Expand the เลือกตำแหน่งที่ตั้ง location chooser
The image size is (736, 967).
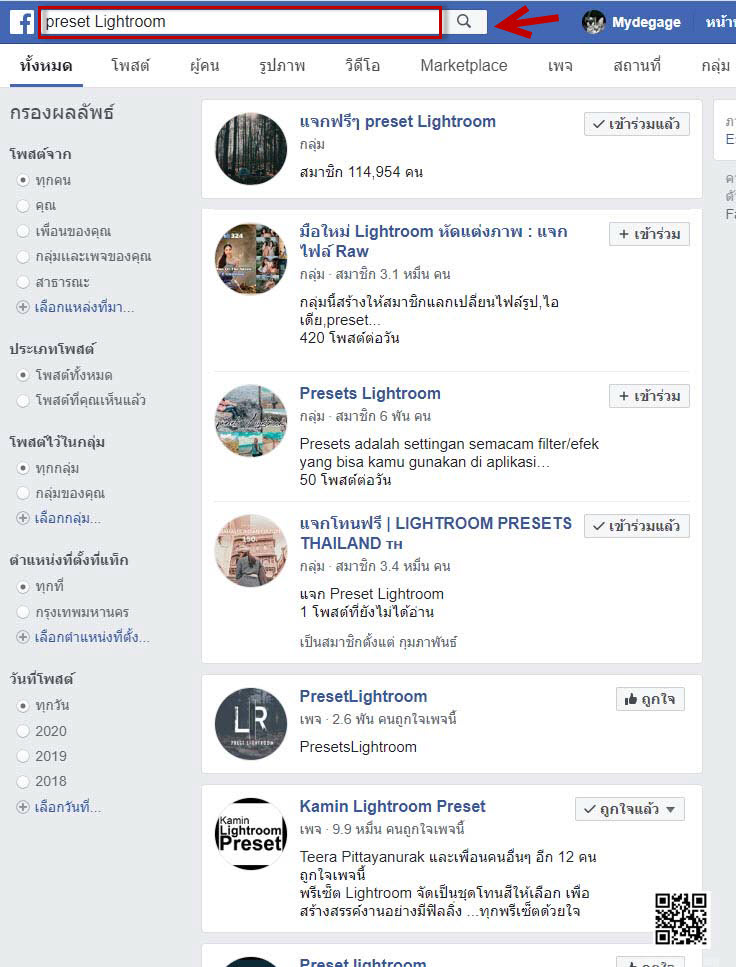click(92, 637)
